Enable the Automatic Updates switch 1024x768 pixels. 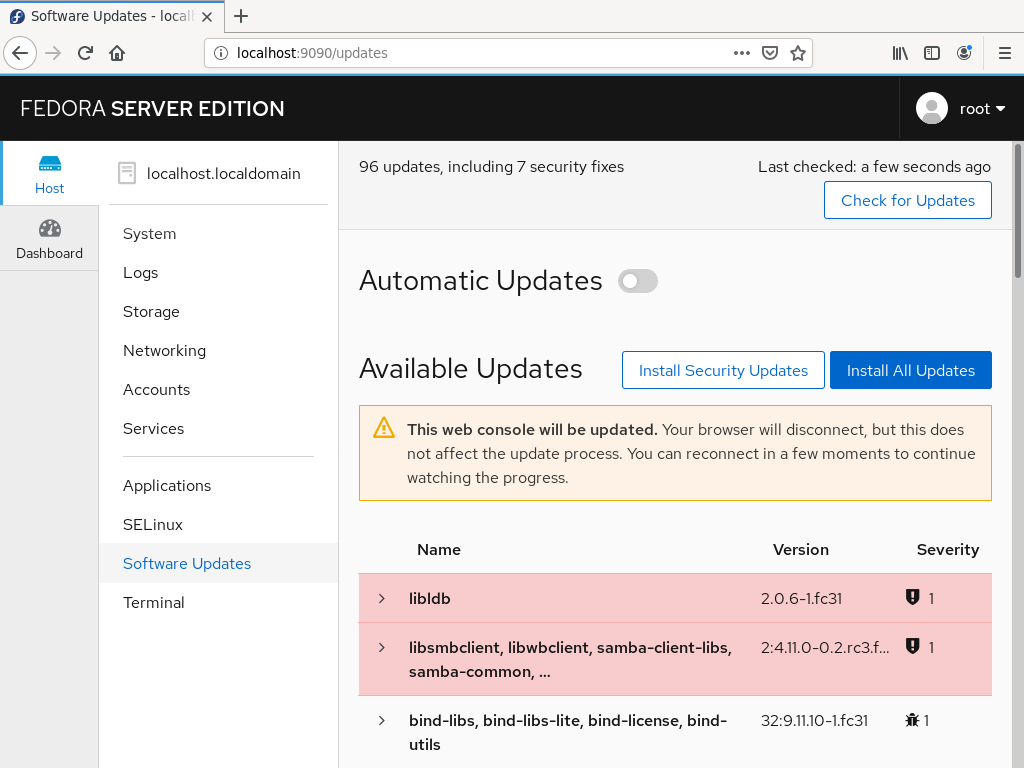tap(638, 281)
